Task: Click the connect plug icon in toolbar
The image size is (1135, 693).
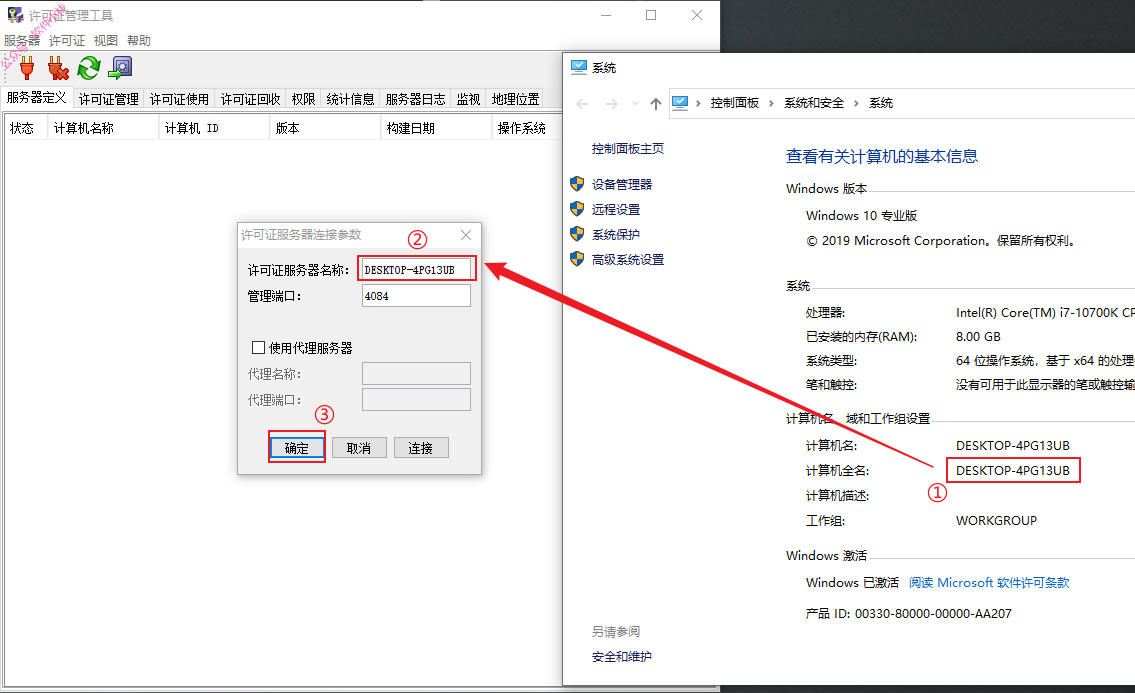Action: (x=27, y=68)
